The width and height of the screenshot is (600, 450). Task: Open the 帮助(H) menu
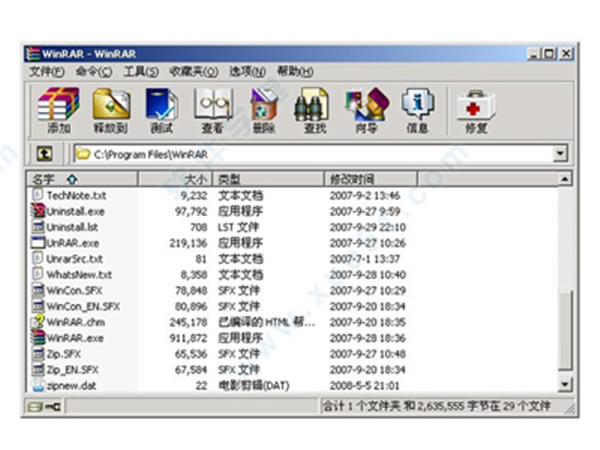coord(295,72)
